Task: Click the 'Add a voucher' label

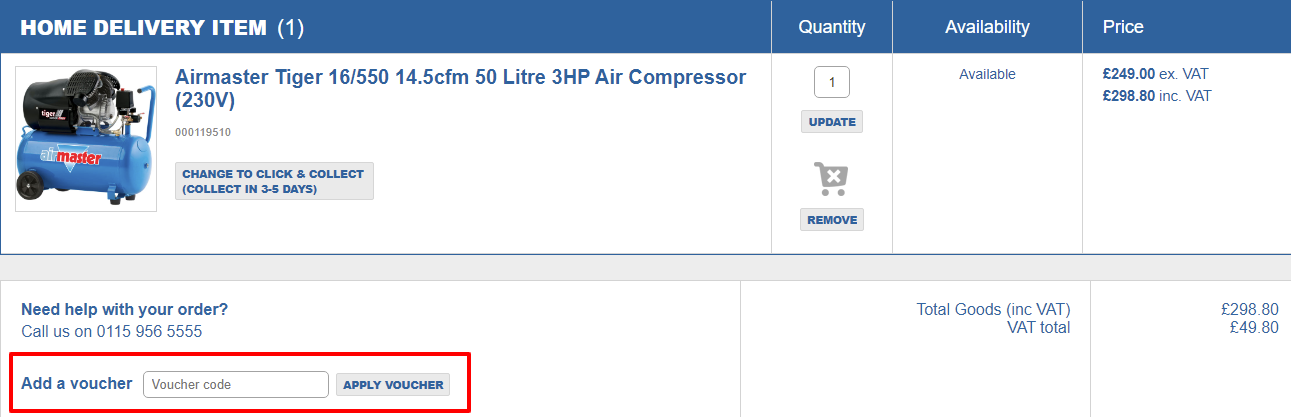Action: pos(77,383)
